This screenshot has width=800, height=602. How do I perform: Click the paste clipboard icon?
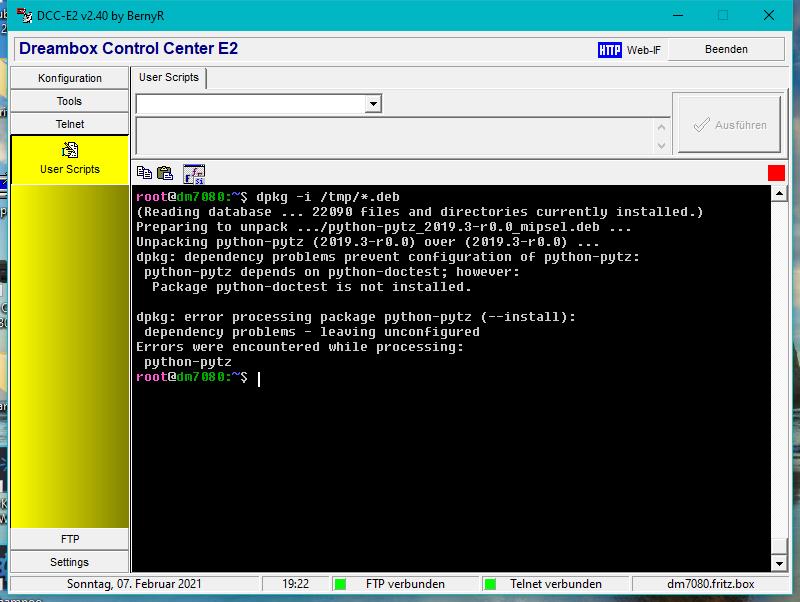tap(165, 173)
